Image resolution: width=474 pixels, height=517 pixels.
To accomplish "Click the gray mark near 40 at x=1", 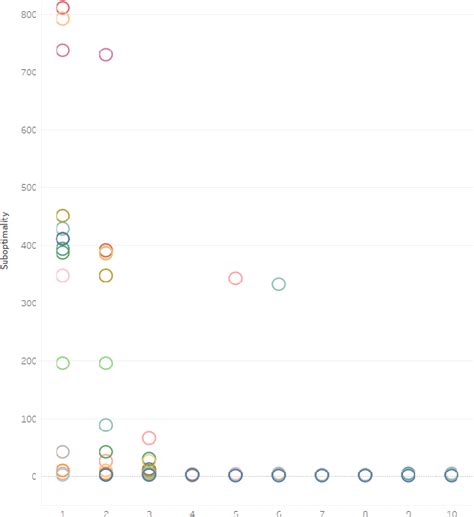I will [x=63, y=452].
